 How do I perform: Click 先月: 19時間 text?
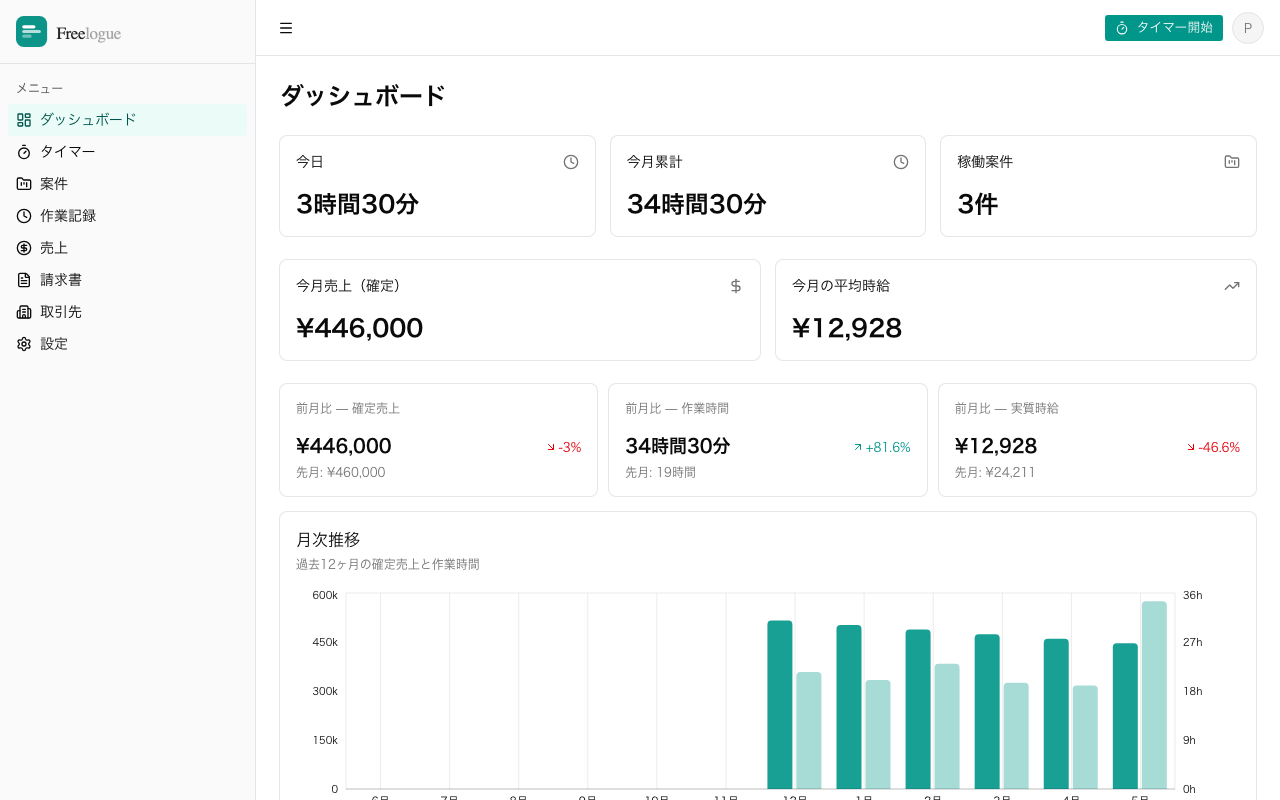pyautogui.click(x=660, y=472)
